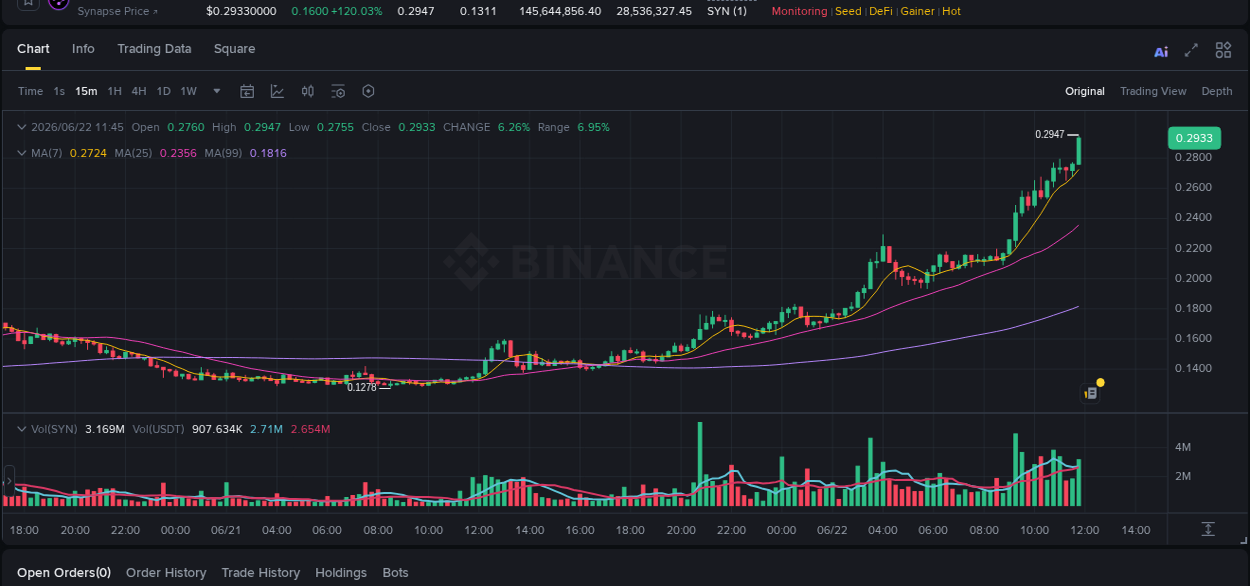Select the Original chart view

[x=1085, y=91]
